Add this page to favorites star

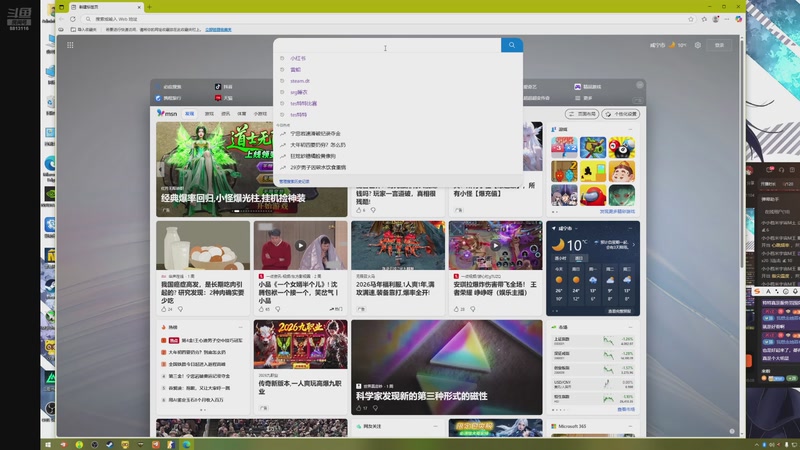click(x=691, y=19)
